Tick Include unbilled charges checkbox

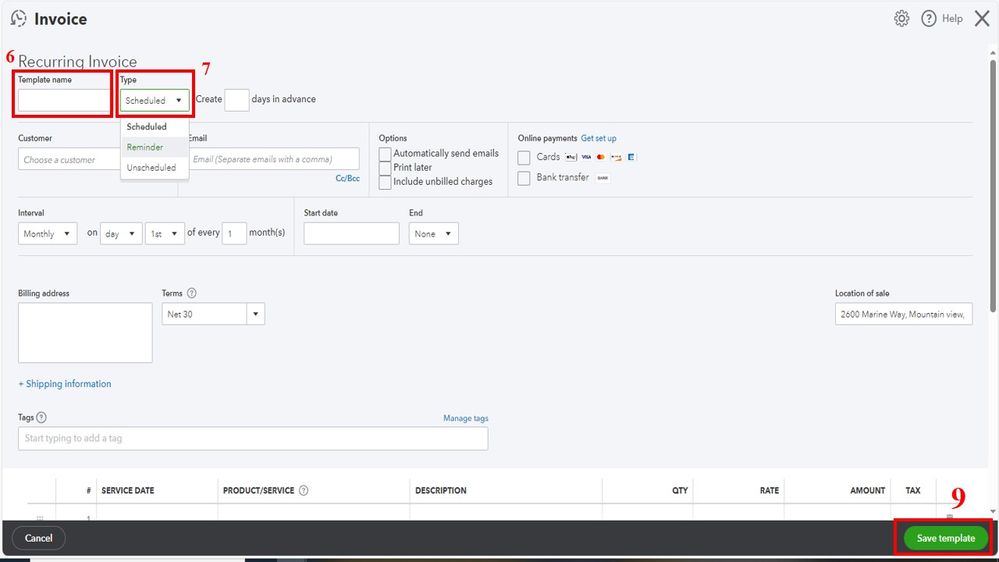tap(385, 182)
